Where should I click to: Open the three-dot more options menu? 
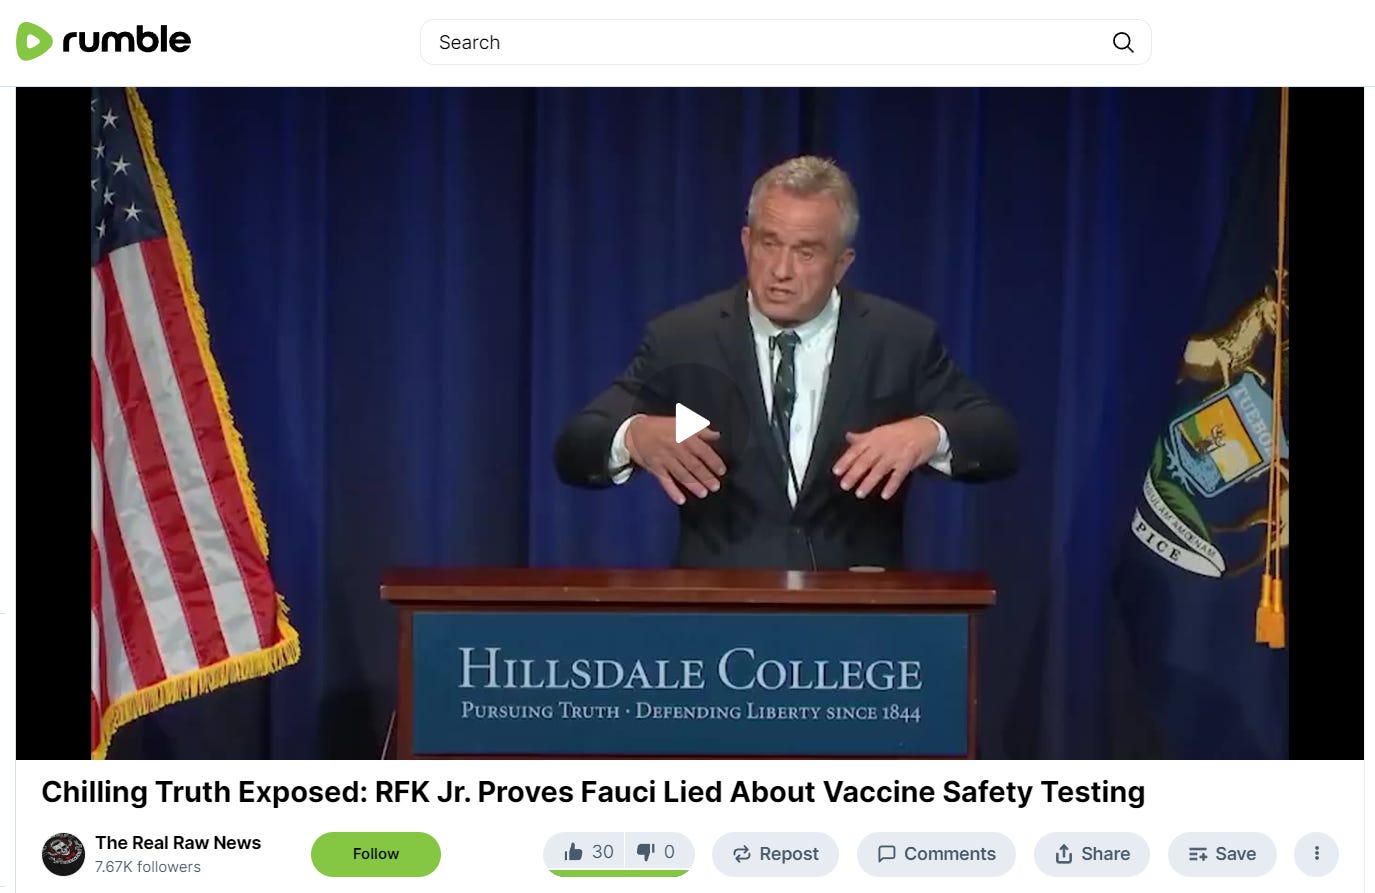(1316, 854)
